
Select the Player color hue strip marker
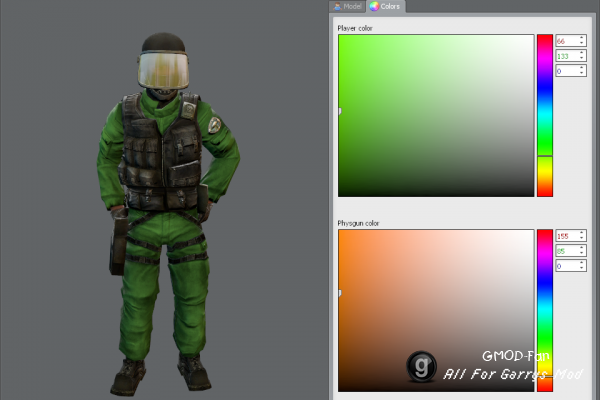(x=545, y=156)
